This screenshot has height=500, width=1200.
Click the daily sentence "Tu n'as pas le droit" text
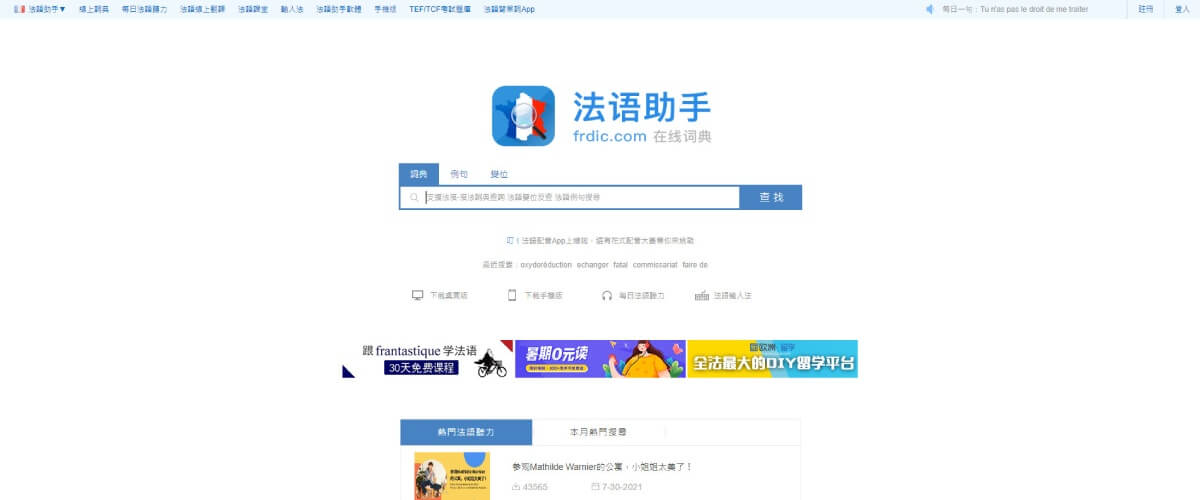pyautogui.click(x=1034, y=9)
